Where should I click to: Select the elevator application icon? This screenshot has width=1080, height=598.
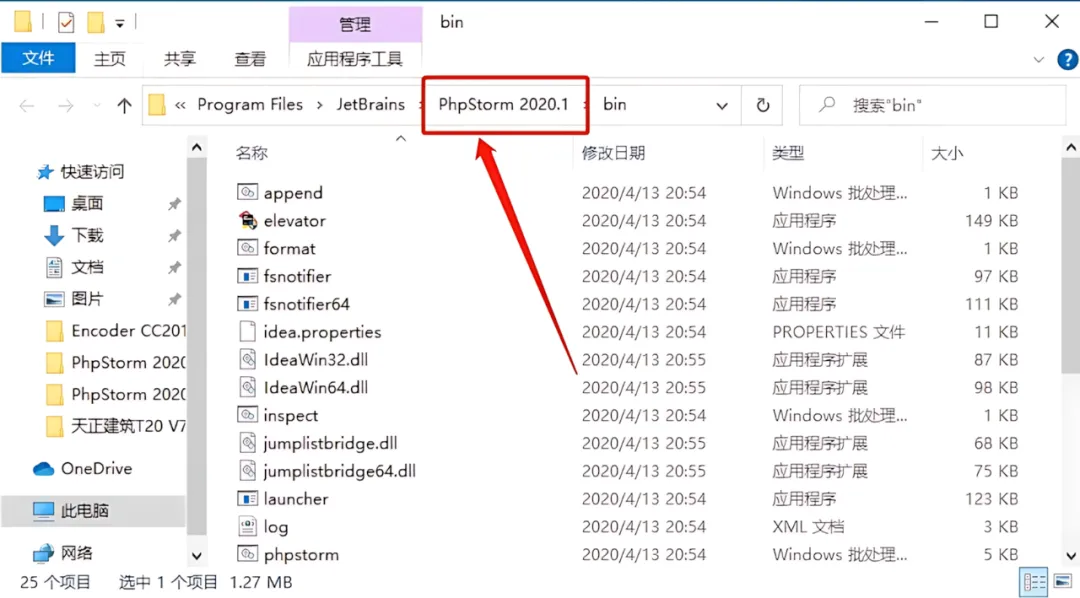click(247, 220)
